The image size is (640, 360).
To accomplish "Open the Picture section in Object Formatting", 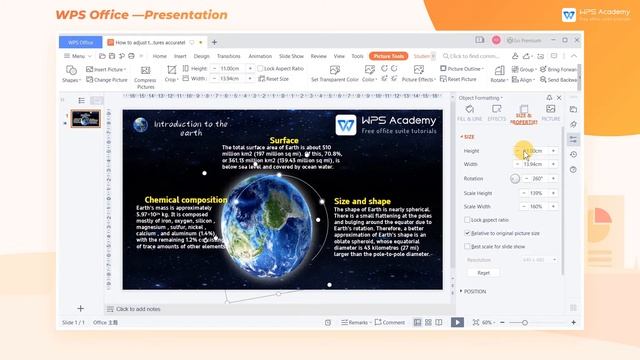I will tap(551, 113).
